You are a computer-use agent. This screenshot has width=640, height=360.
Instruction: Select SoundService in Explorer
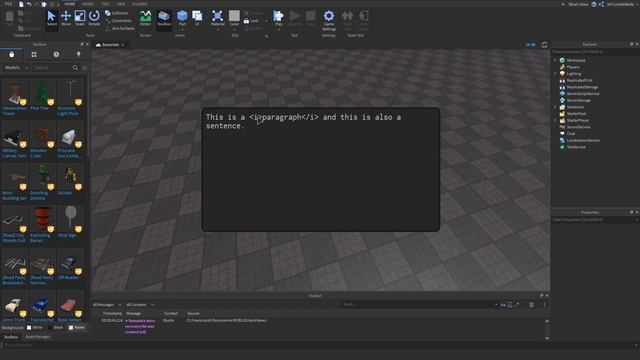click(x=578, y=127)
